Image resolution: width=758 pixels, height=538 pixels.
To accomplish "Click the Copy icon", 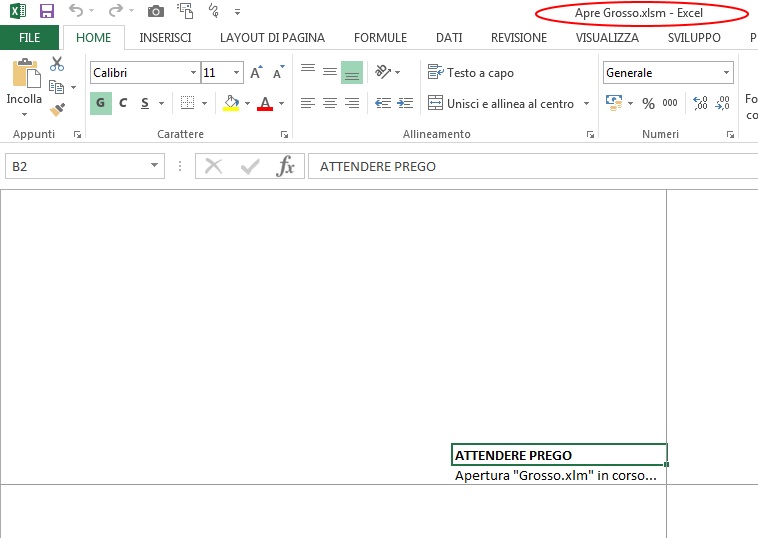I will pos(57,87).
